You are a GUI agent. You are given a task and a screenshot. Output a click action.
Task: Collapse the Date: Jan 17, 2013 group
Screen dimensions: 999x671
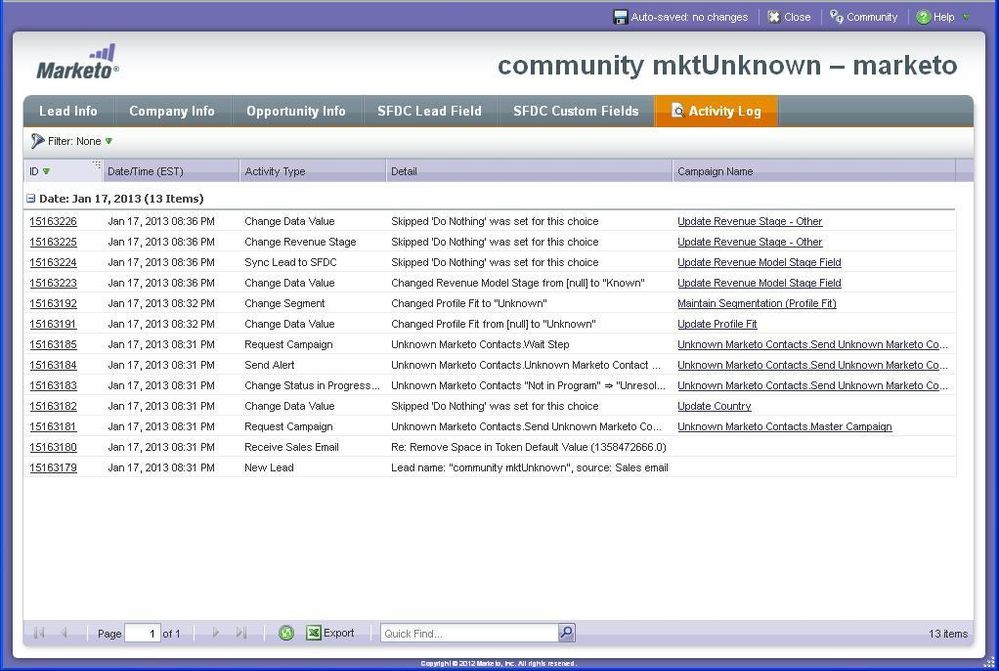coord(32,199)
